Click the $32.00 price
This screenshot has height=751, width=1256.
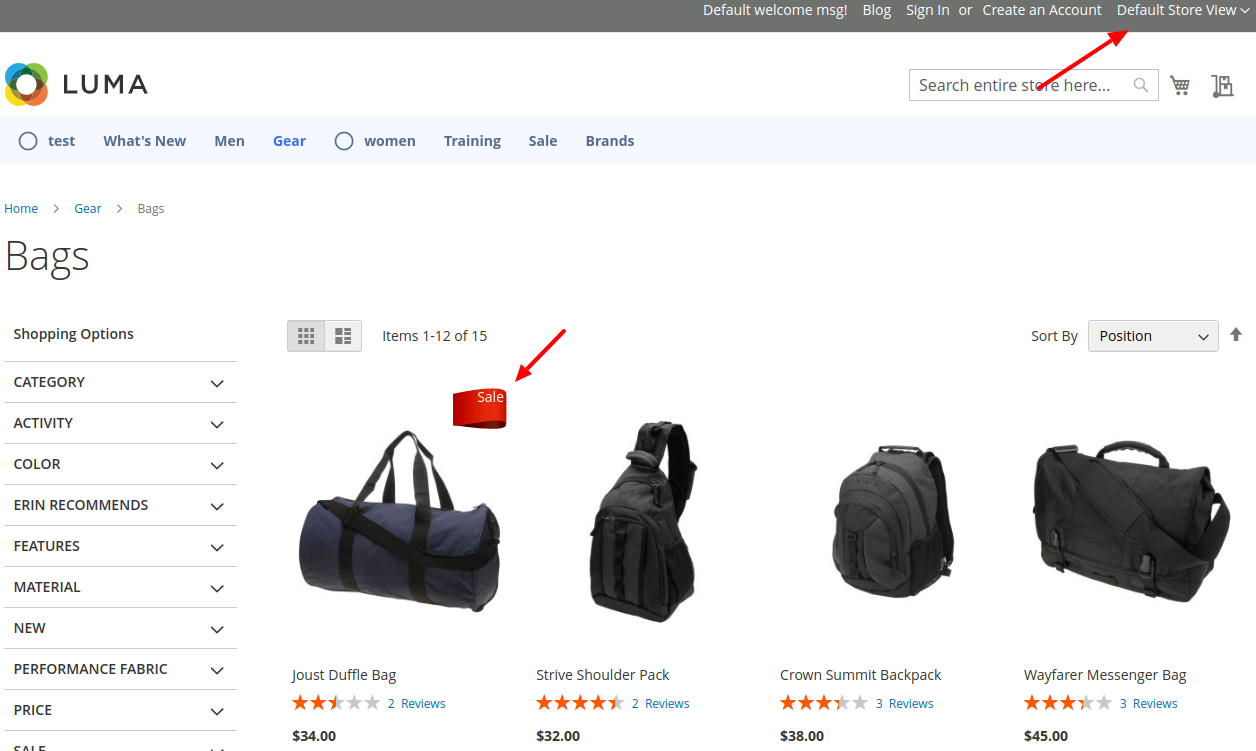(558, 736)
